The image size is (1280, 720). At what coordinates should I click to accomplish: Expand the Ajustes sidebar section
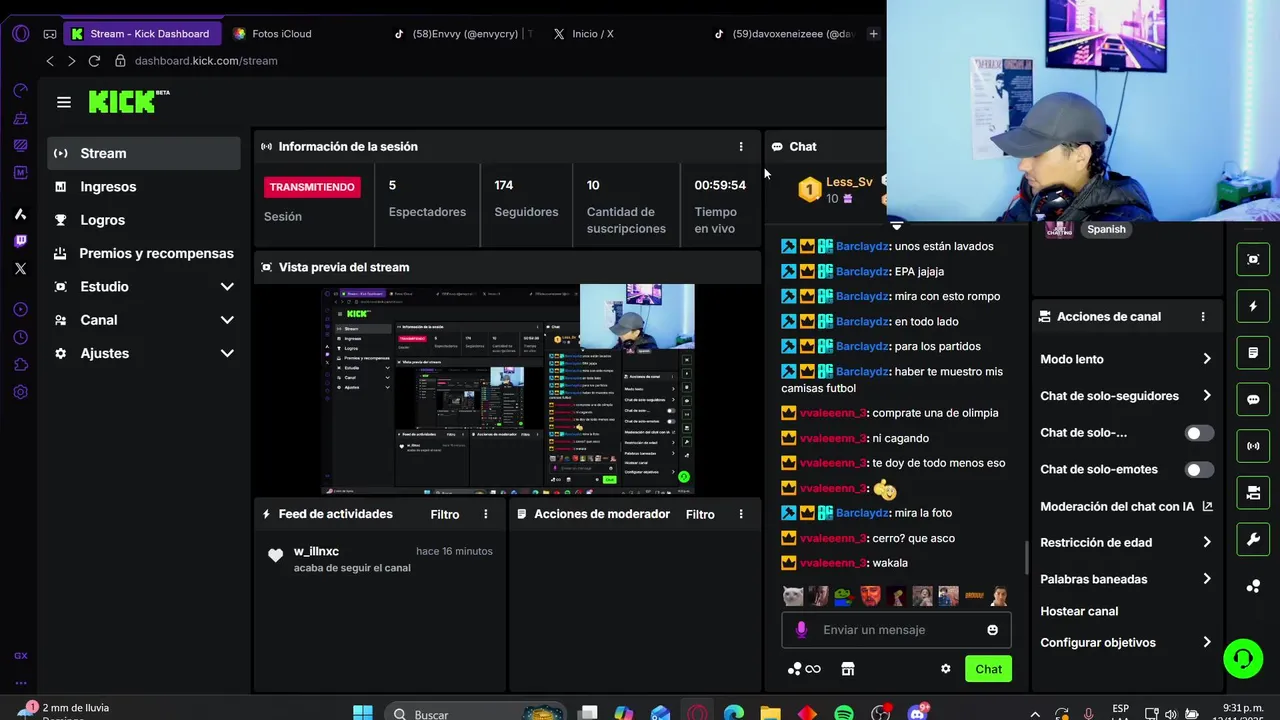click(x=227, y=353)
